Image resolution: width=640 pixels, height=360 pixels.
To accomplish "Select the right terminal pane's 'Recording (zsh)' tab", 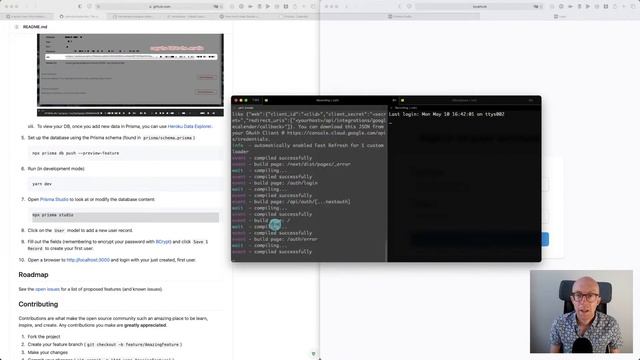I will pos(405,108).
